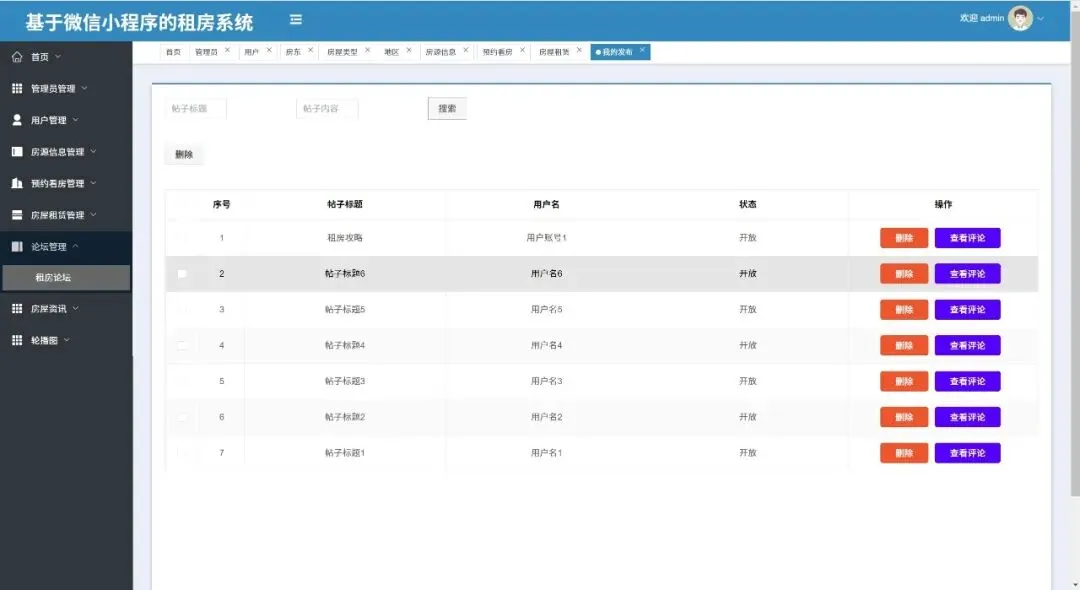Image resolution: width=1080 pixels, height=590 pixels.
Task: Close the 用户 tab
Action: pos(269,50)
